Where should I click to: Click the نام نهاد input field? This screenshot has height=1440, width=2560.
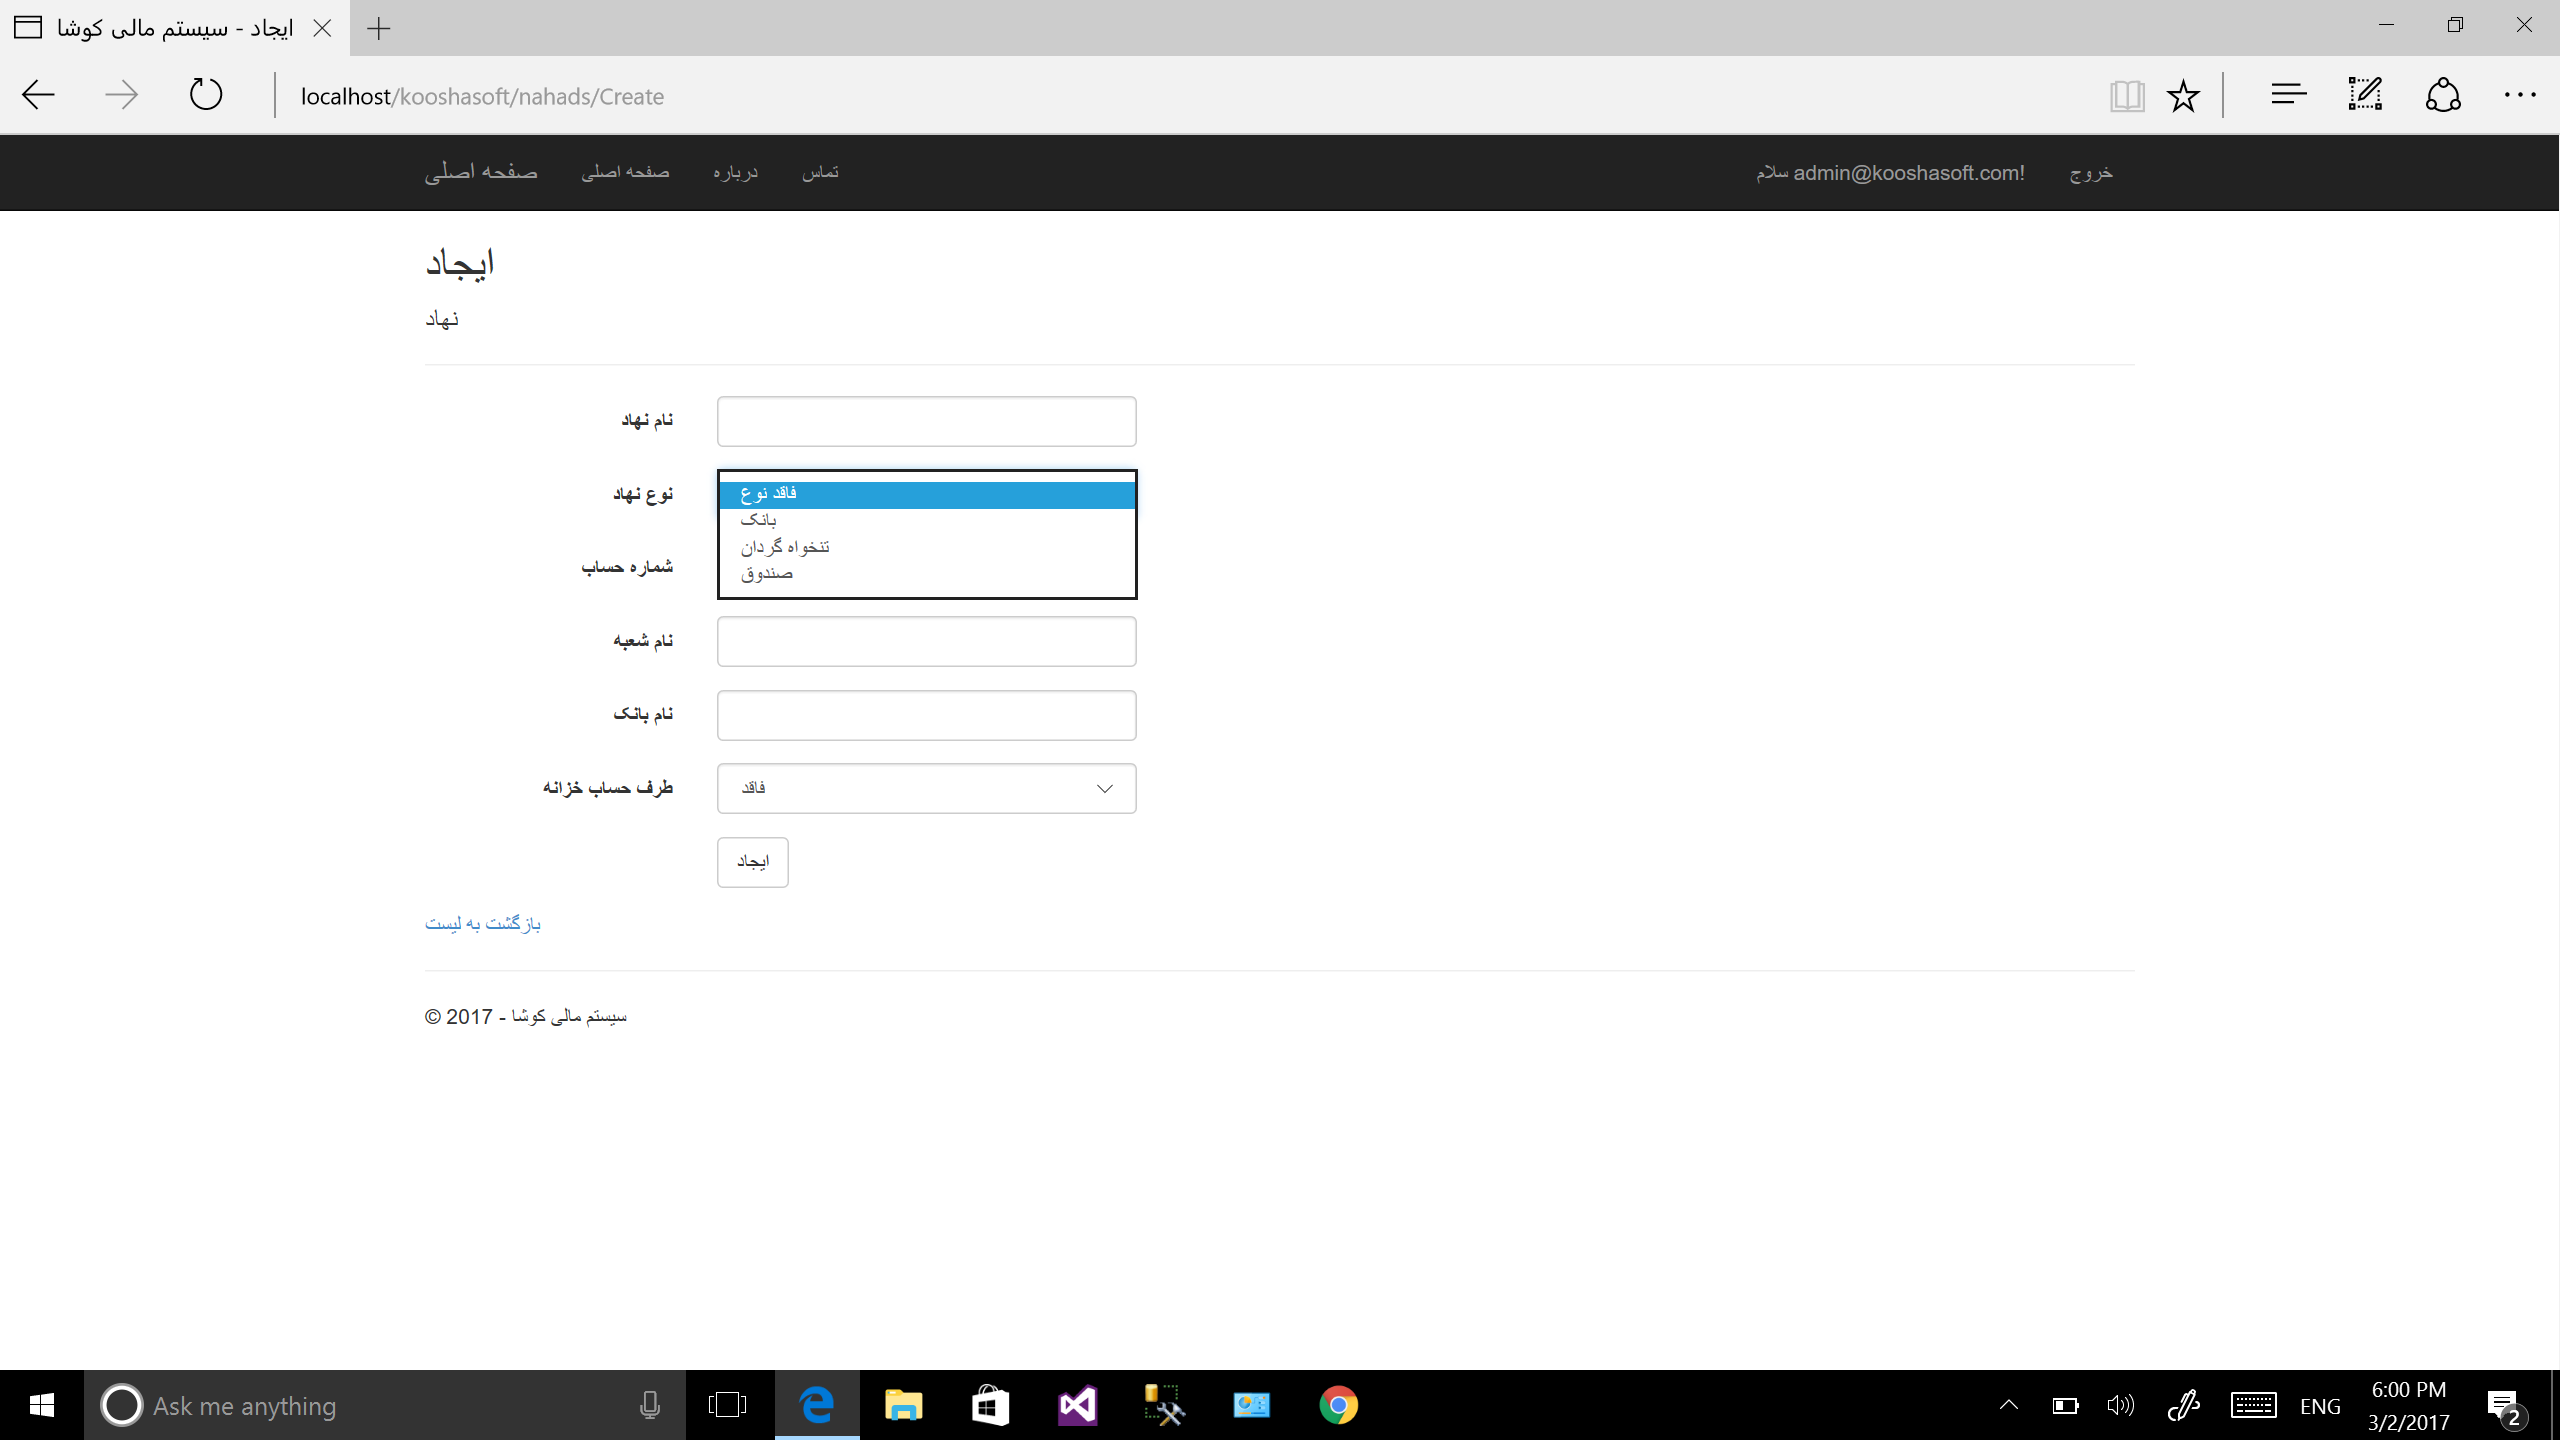click(926, 421)
